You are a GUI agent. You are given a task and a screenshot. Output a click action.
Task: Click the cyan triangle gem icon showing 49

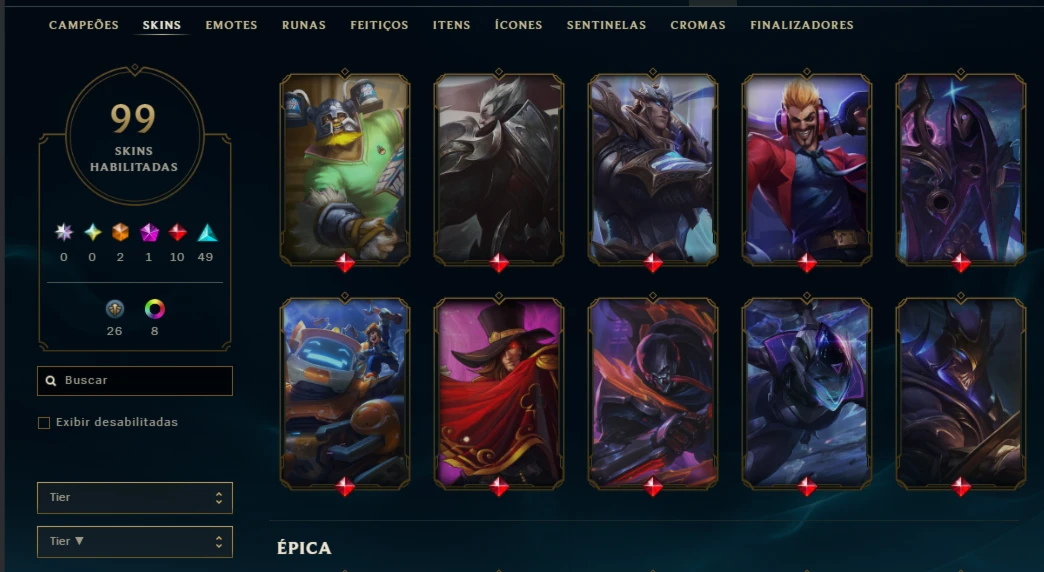[x=207, y=232]
